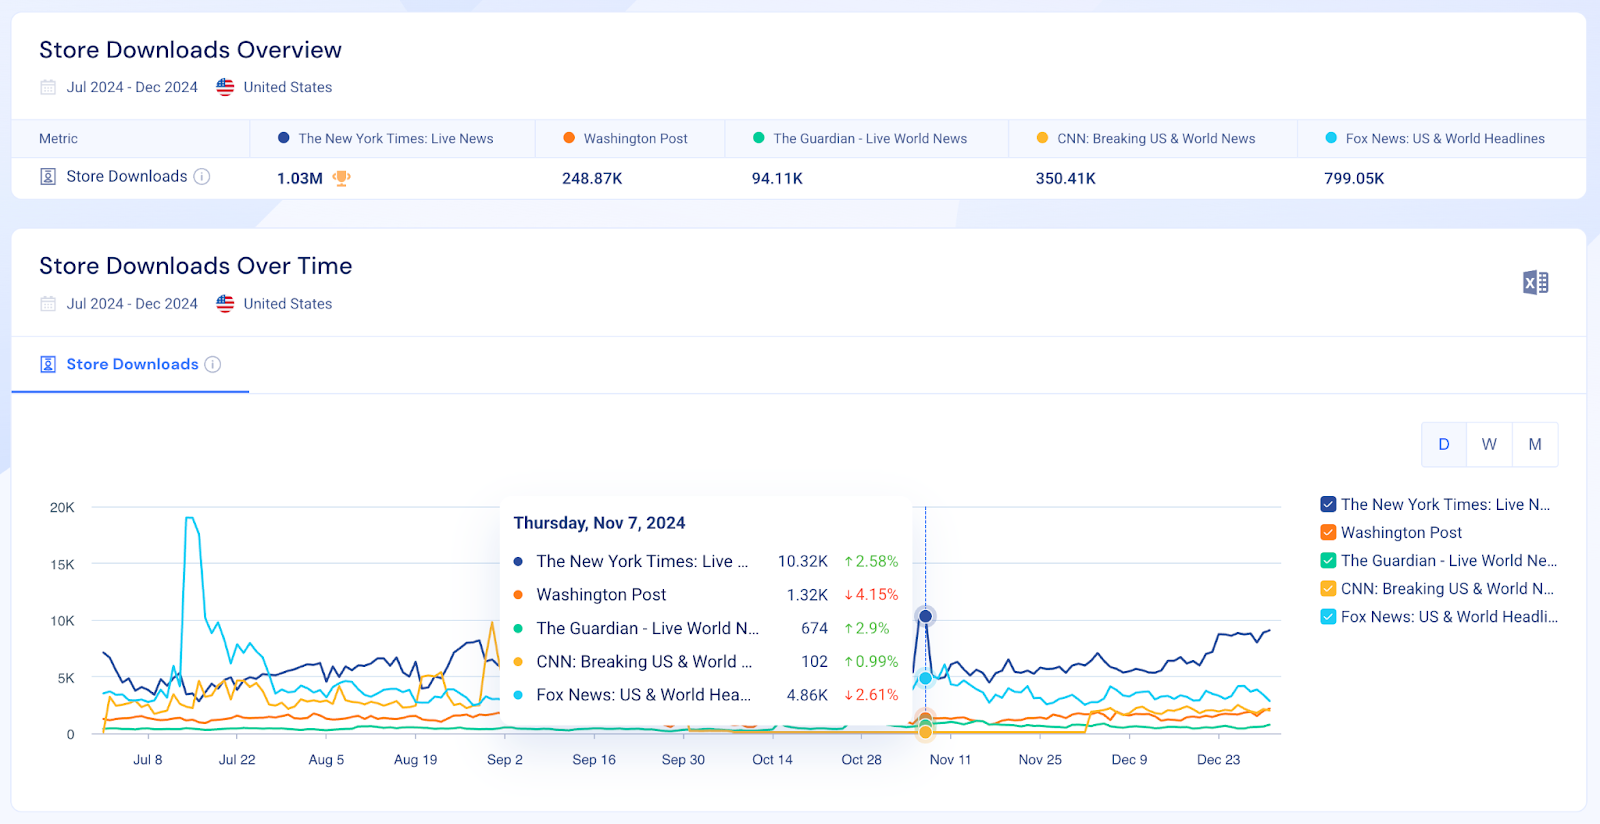Viewport: 1600px width, 824px height.
Task: Click the Guardian row value 674 in tooltip
Action: (x=814, y=629)
